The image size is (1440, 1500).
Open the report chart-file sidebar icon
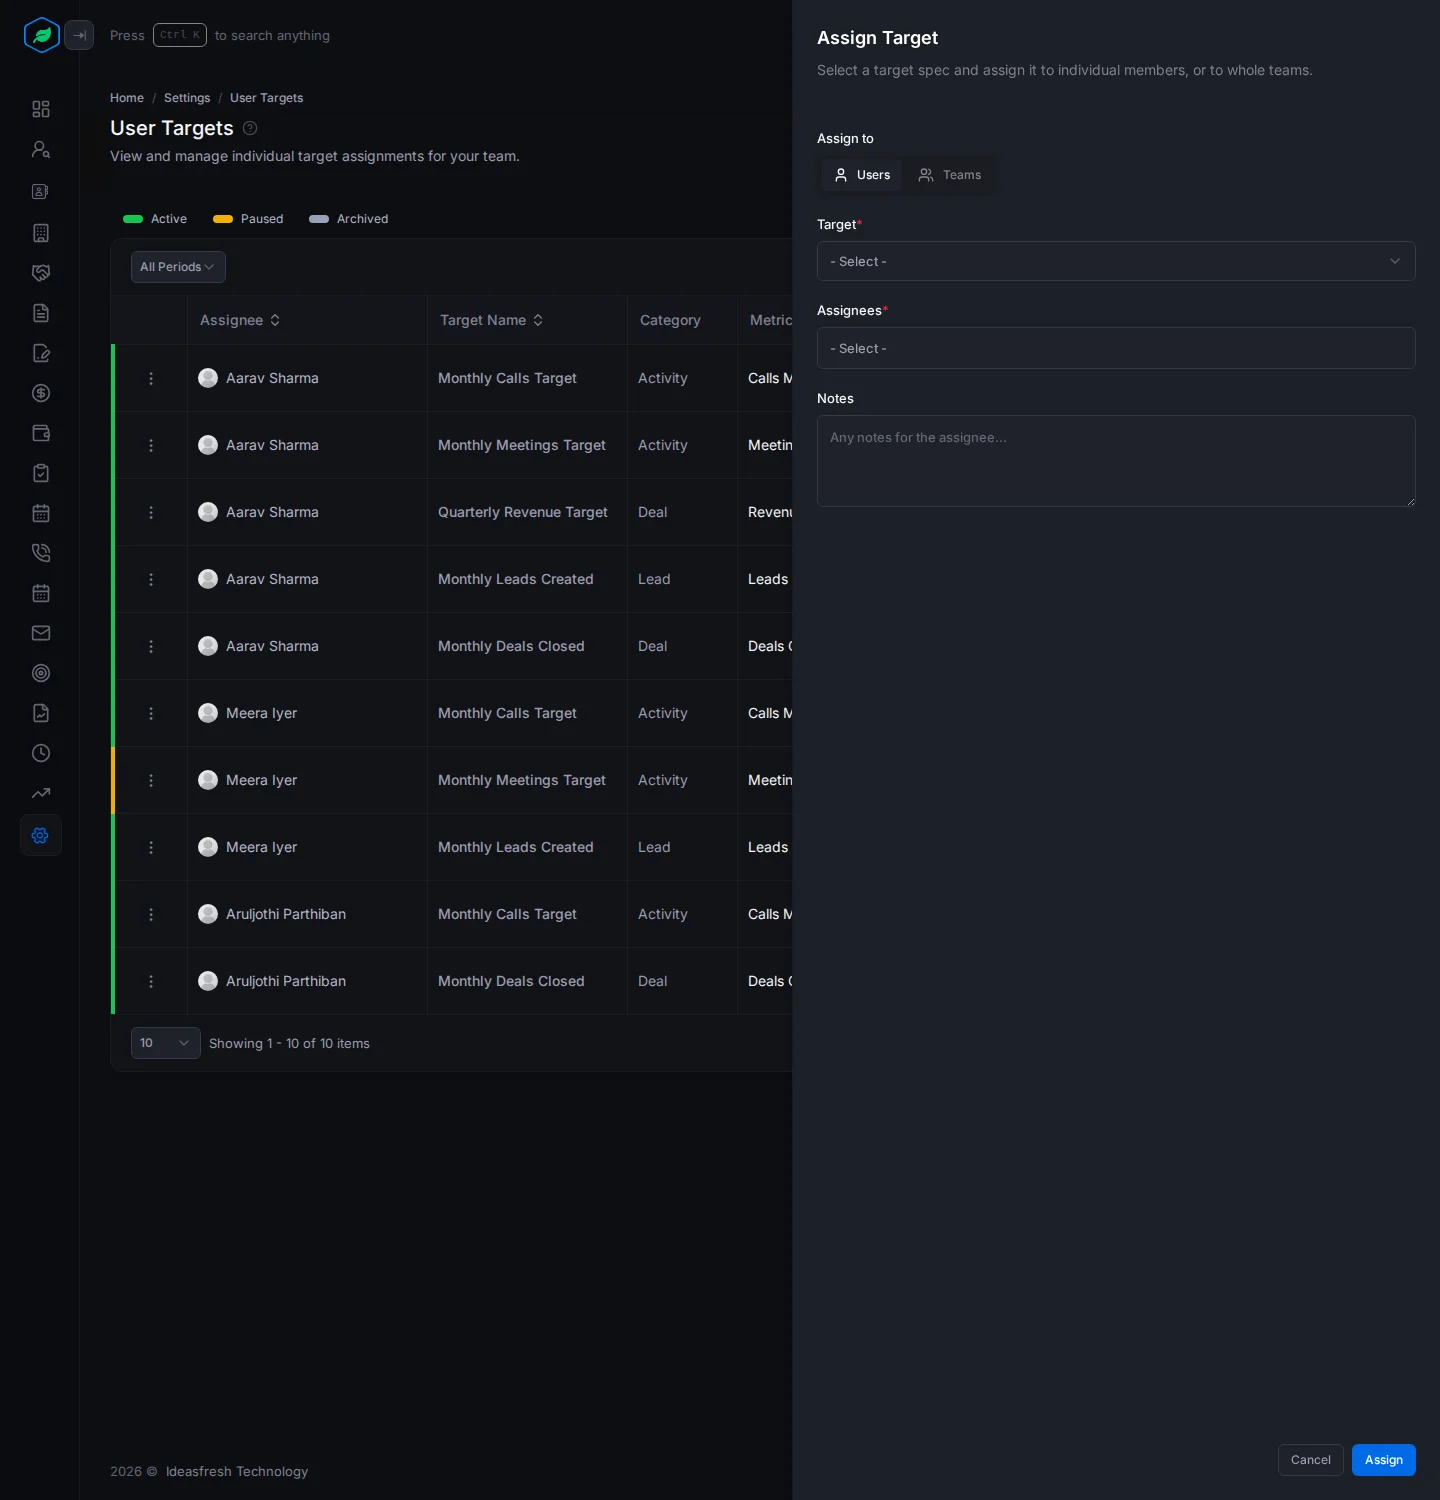pyautogui.click(x=41, y=713)
